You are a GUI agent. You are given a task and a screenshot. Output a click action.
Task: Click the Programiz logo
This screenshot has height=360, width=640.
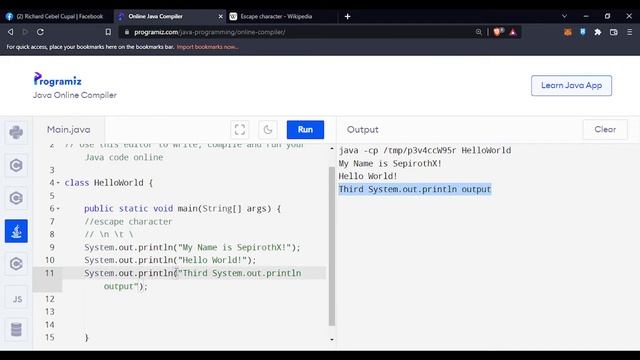click(57, 79)
